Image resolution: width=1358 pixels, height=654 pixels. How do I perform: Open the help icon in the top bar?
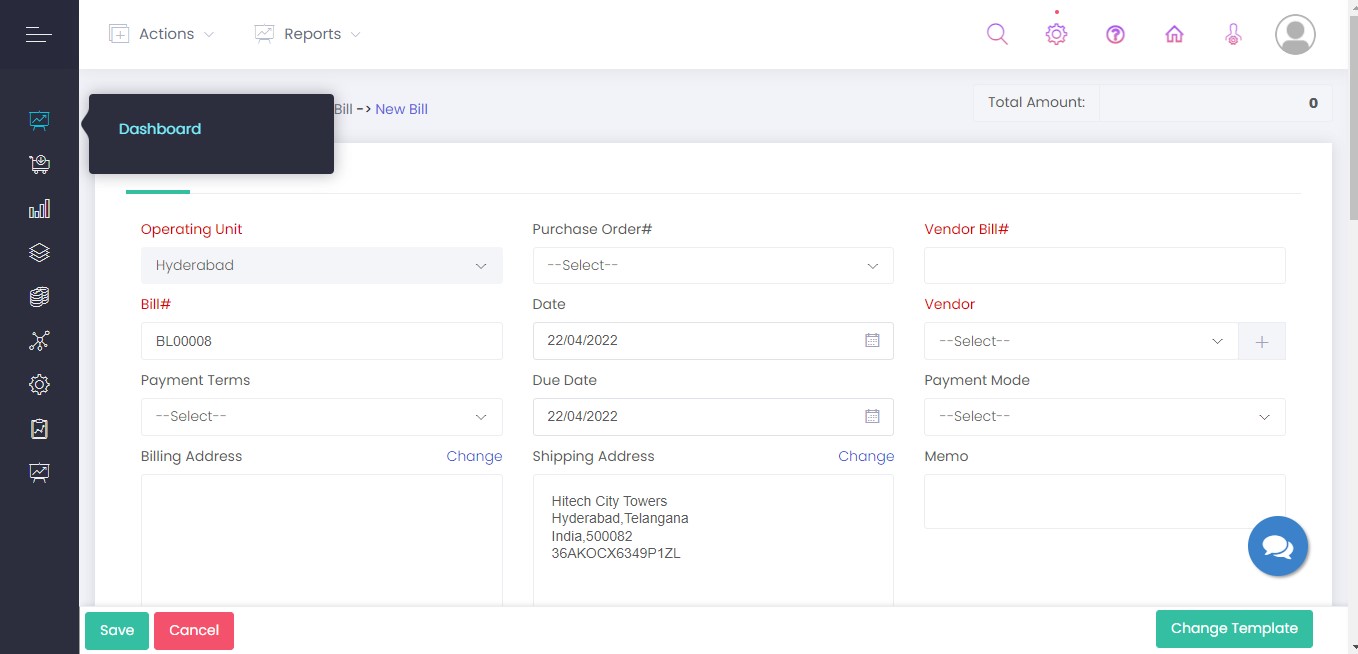pyautogui.click(x=1115, y=33)
